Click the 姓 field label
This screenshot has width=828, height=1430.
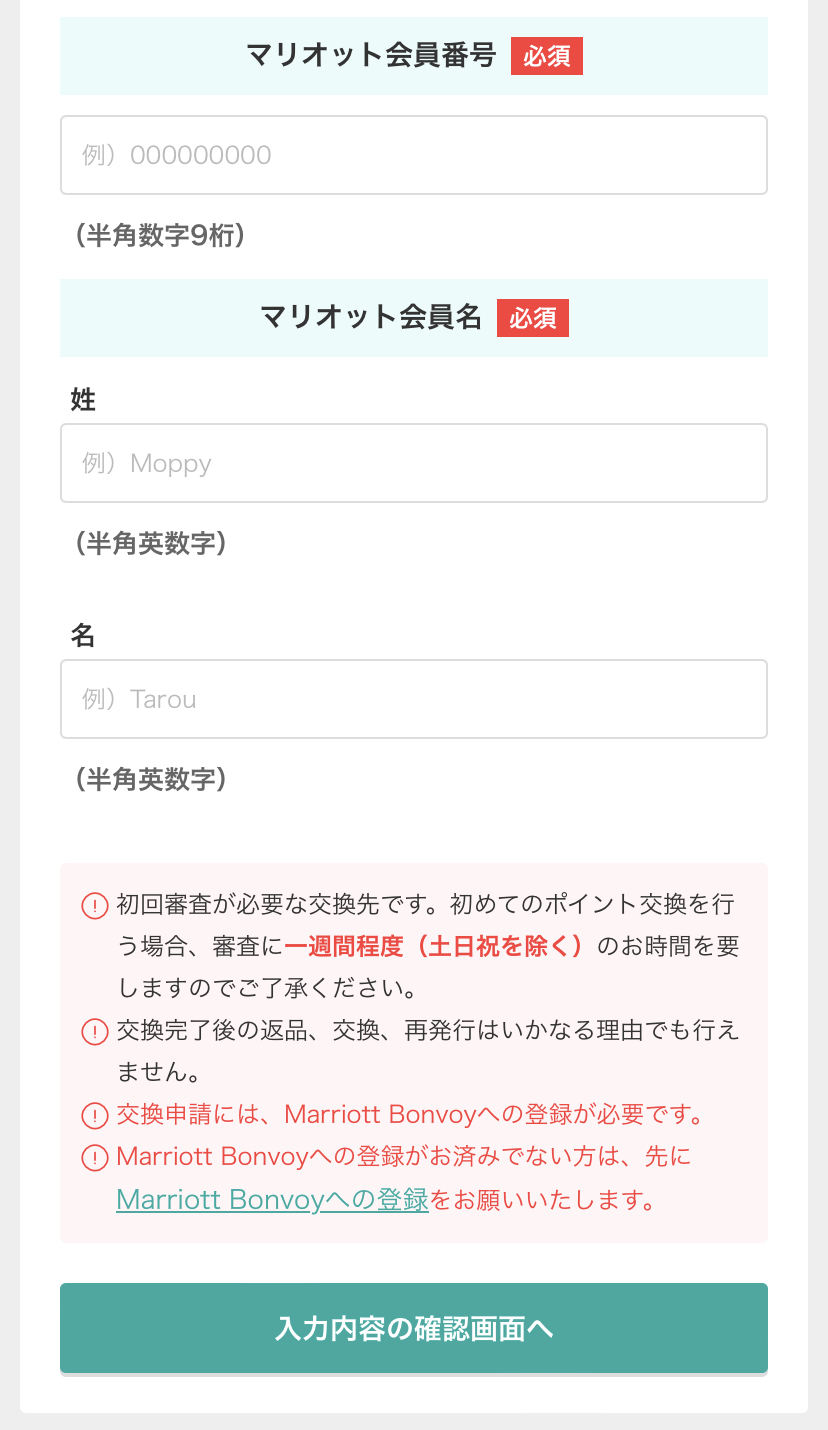coord(83,400)
